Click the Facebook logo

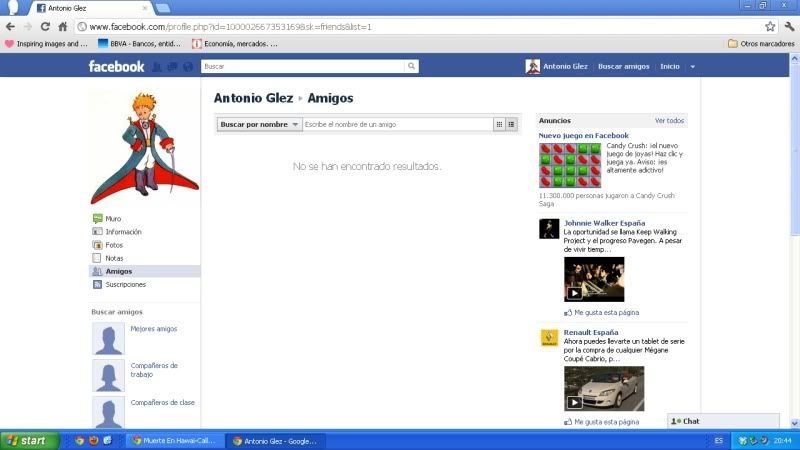(x=116, y=66)
